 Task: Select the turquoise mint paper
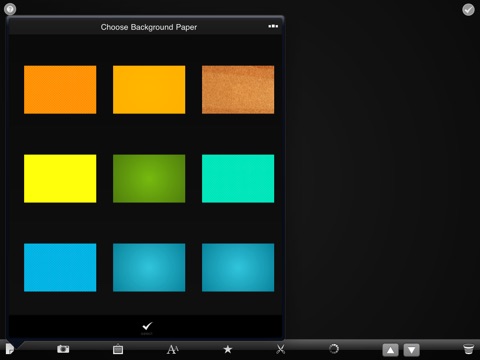click(x=238, y=178)
